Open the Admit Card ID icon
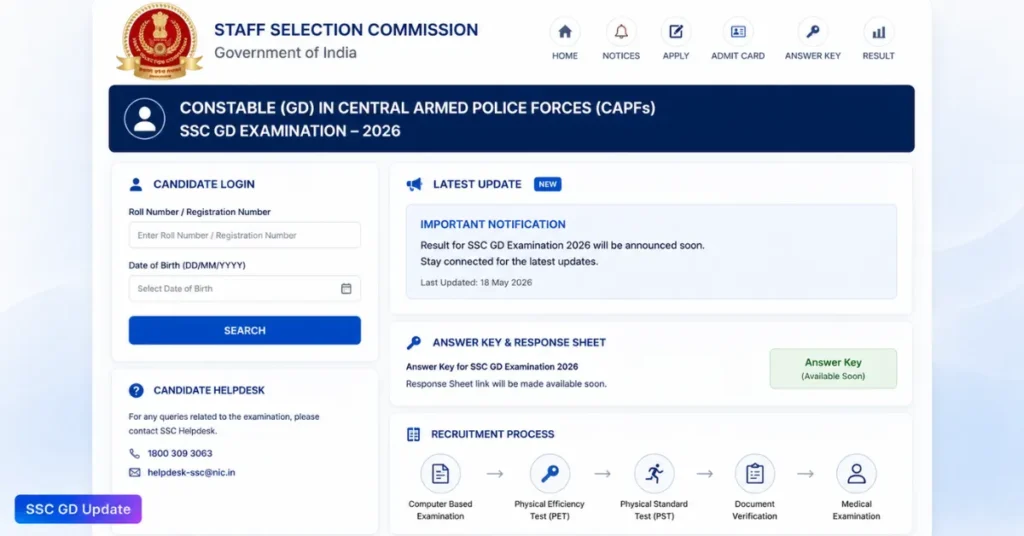Viewport: 1024px width, 536px height. tap(738, 31)
